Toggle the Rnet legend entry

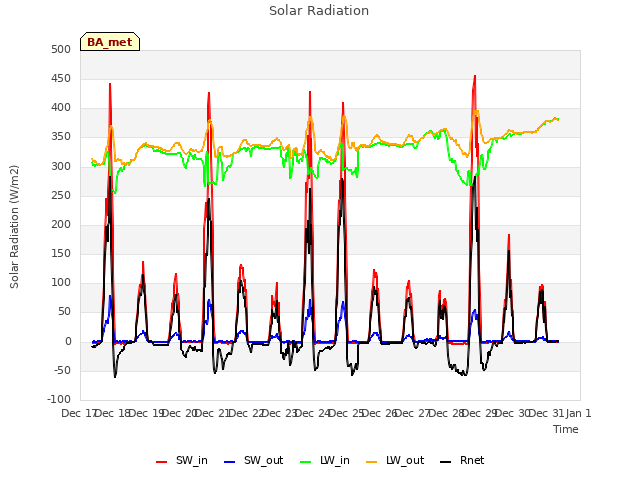[462, 461]
